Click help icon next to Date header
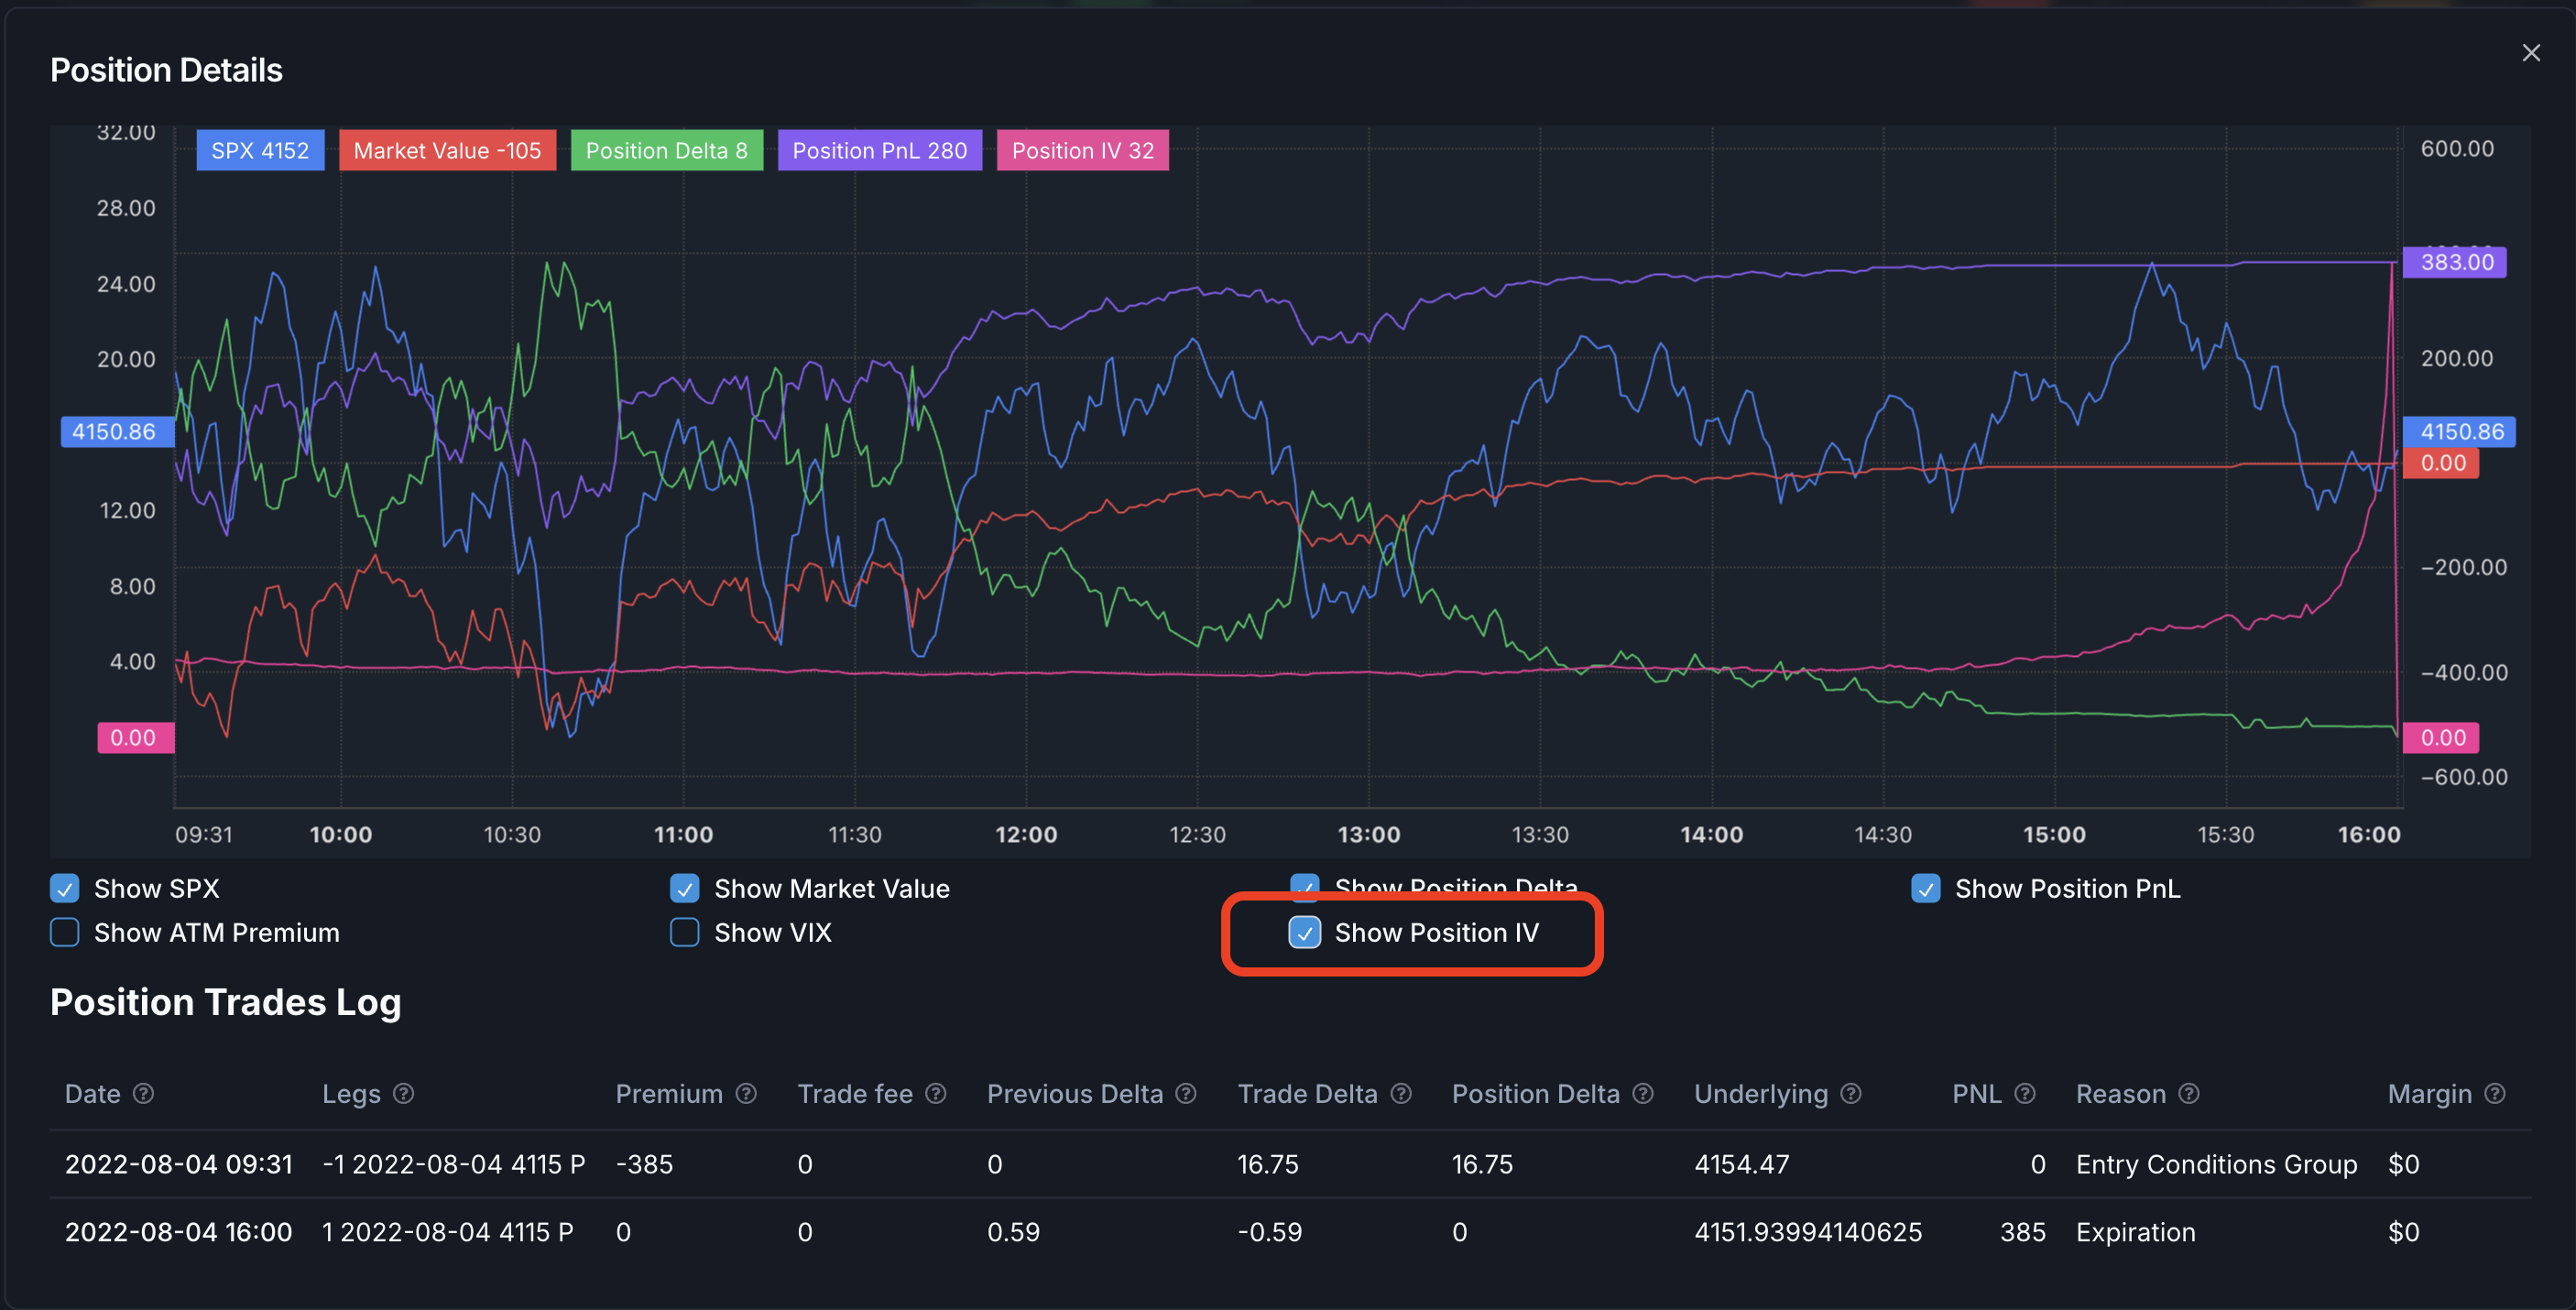Viewport: 2576px width, 1310px height. (x=143, y=1093)
